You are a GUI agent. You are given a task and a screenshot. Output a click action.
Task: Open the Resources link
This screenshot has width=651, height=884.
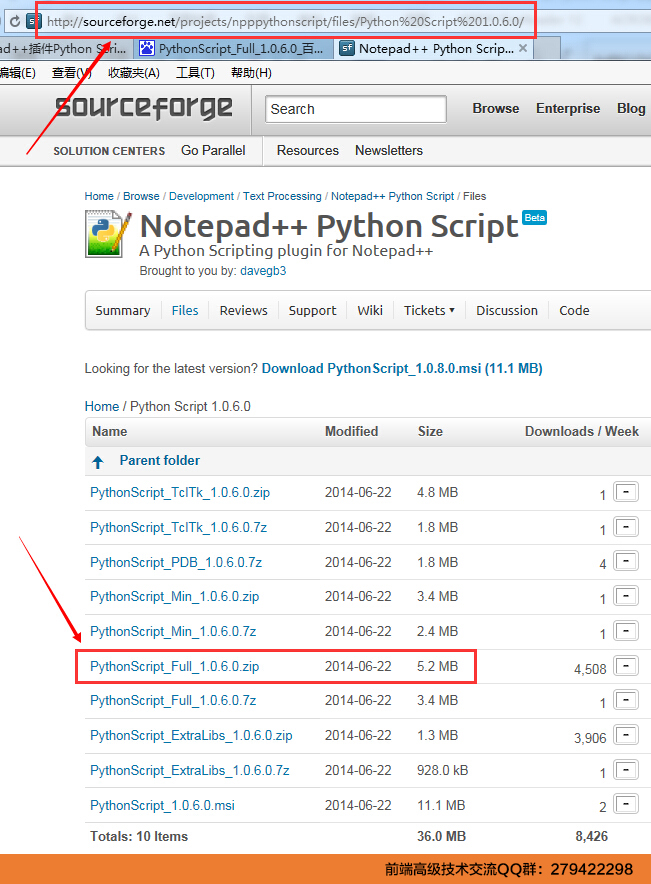308,151
